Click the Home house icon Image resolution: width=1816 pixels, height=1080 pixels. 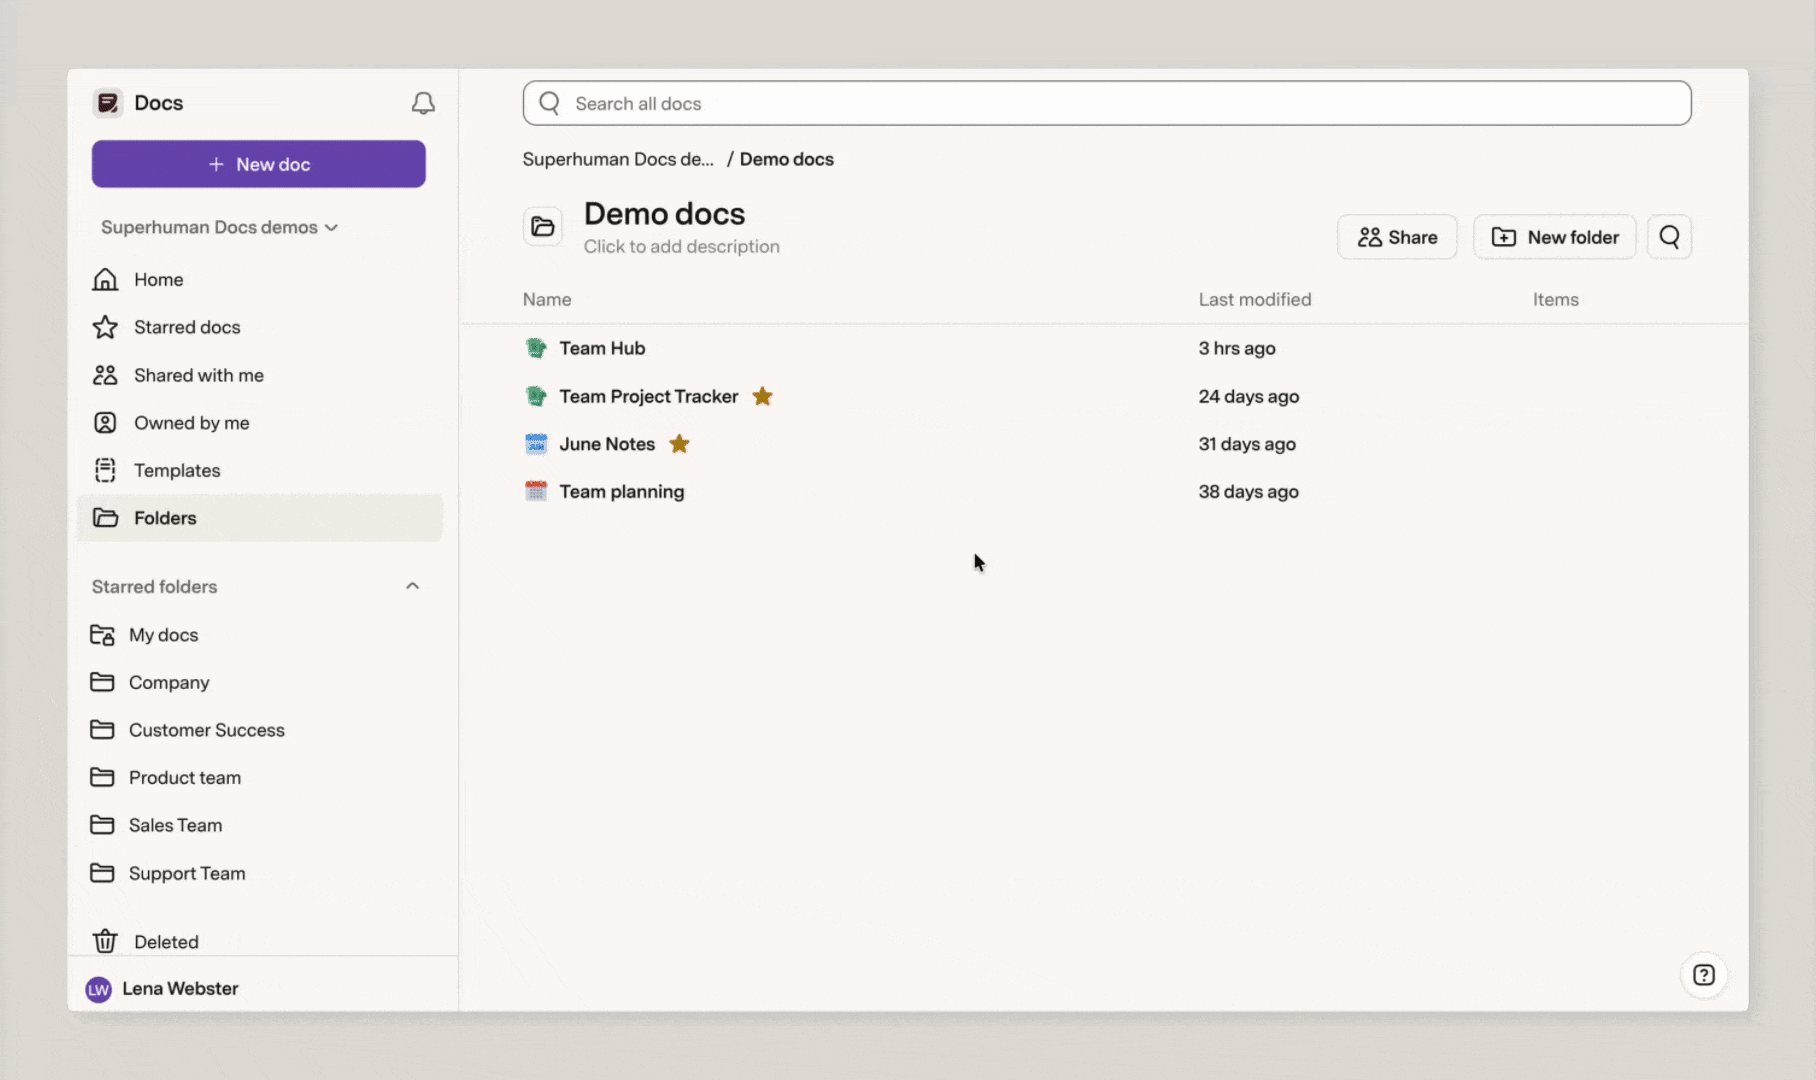tap(105, 279)
